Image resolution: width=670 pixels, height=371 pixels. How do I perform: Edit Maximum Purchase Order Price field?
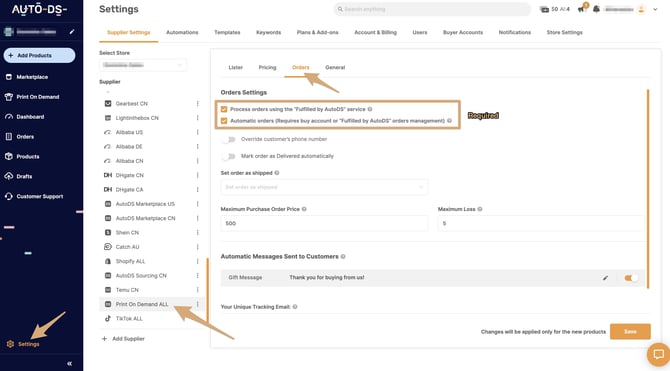[324, 223]
